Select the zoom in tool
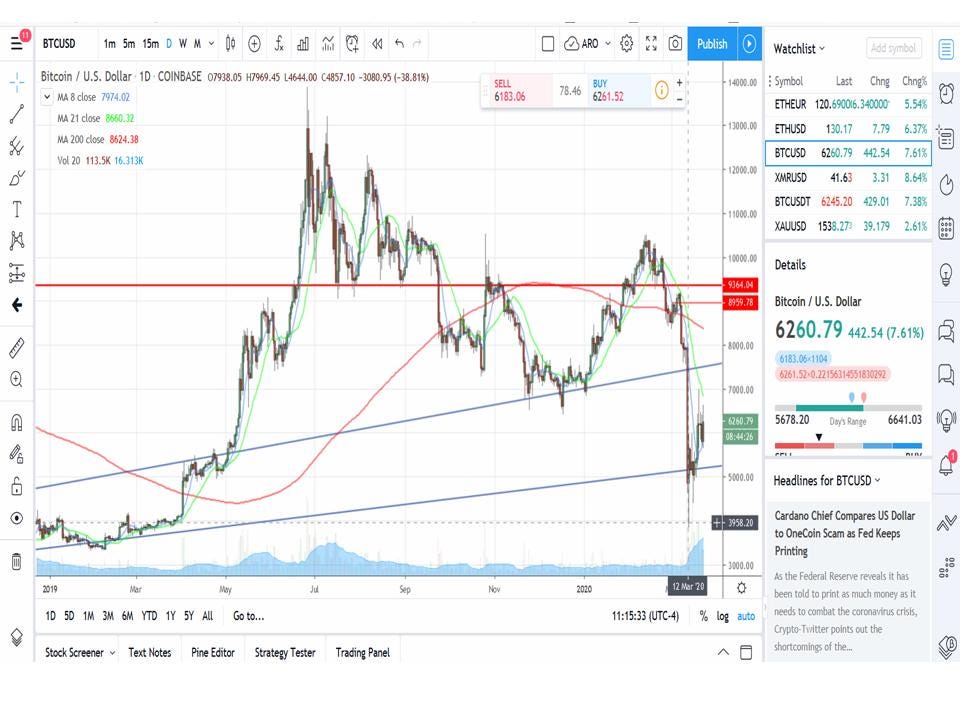The width and height of the screenshot is (960, 720). coord(17,380)
